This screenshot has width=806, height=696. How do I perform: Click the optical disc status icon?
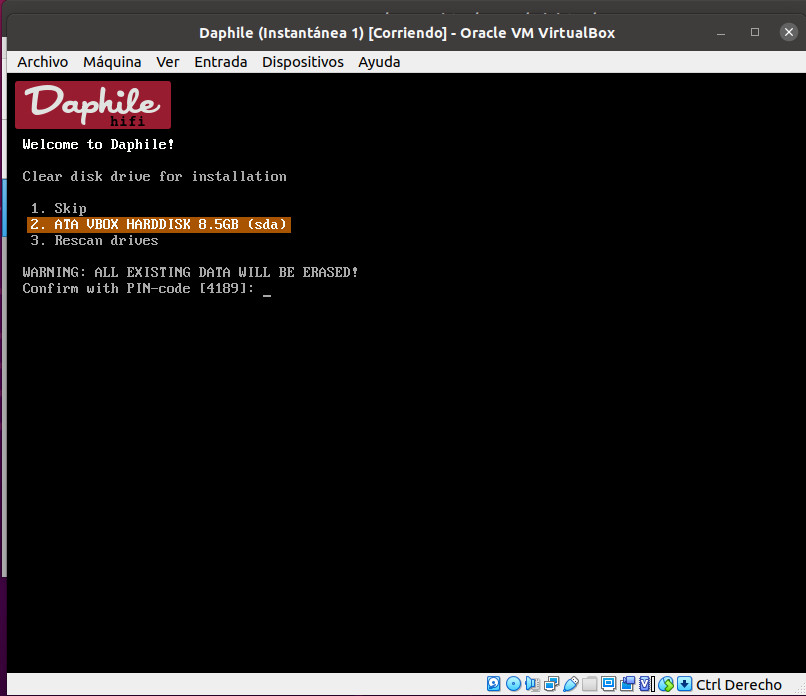pos(513,684)
